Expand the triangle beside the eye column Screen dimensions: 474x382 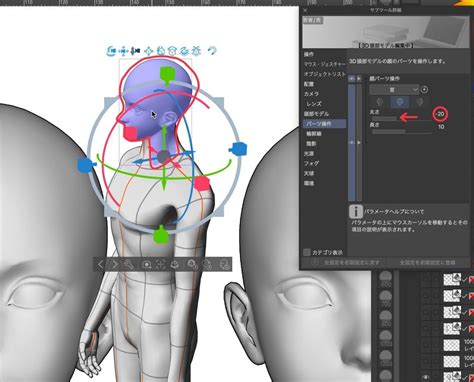[359, 79]
